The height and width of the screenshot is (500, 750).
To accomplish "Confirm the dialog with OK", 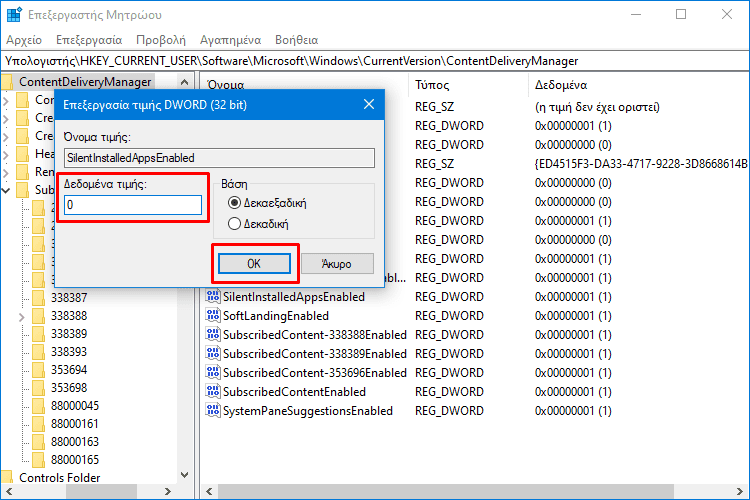I will [254, 264].
